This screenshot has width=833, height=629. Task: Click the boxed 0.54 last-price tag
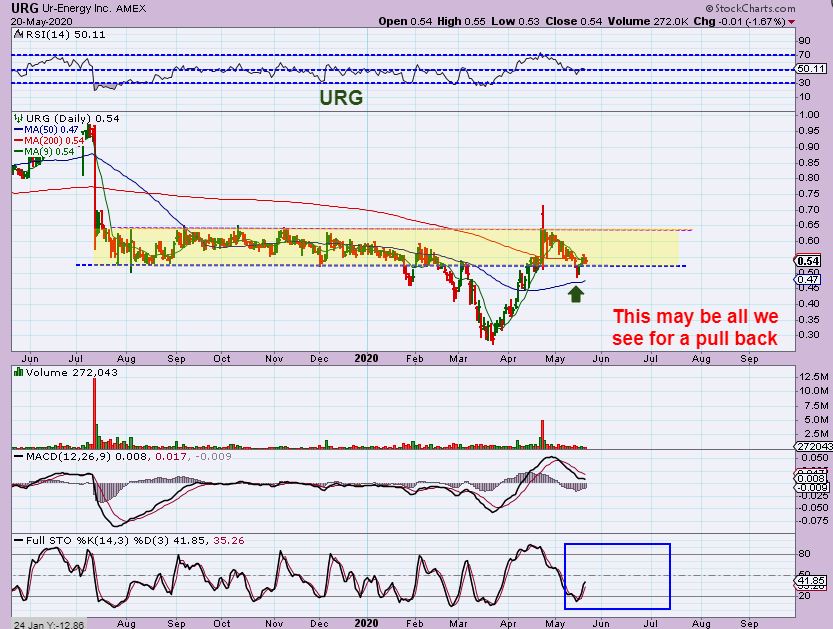[x=809, y=261]
